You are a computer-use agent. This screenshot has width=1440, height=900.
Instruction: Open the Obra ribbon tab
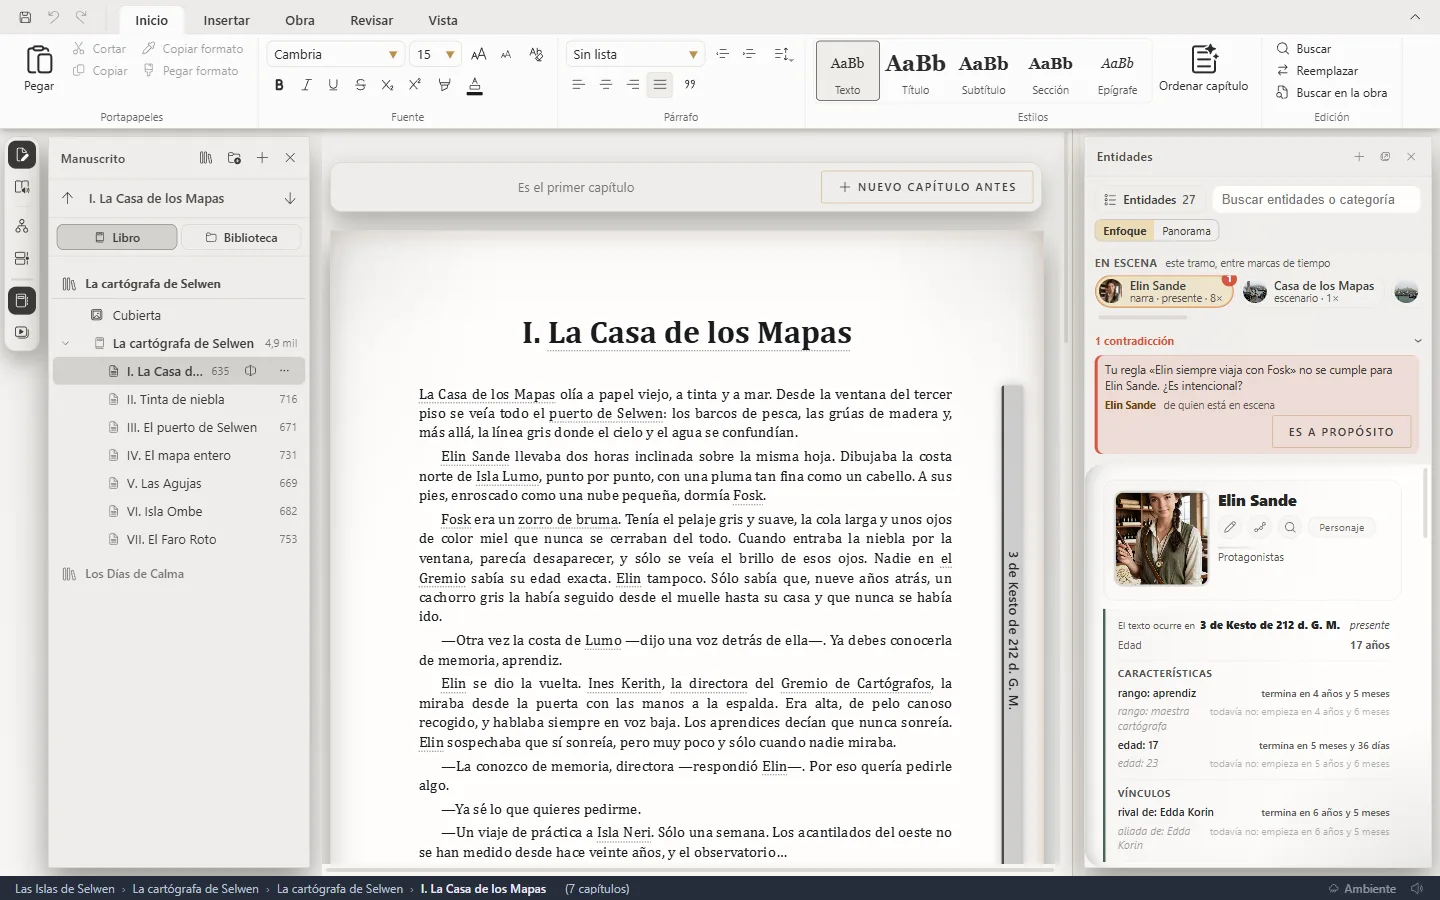(x=299, y=20)
